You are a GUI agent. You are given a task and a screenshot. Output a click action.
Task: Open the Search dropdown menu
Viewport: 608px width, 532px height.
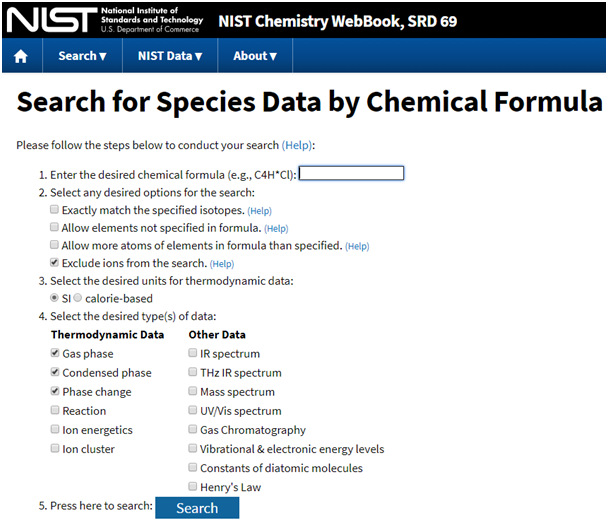(x=82, y=56)
